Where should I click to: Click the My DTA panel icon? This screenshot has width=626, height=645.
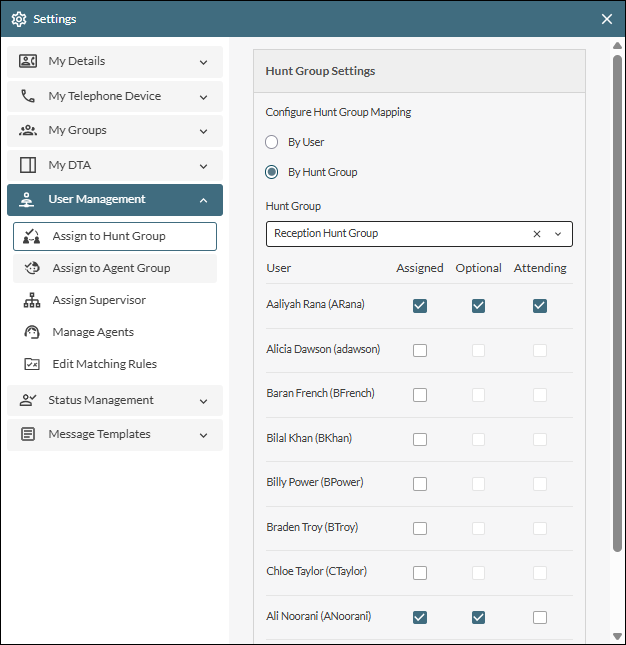[x=28, y=165]
